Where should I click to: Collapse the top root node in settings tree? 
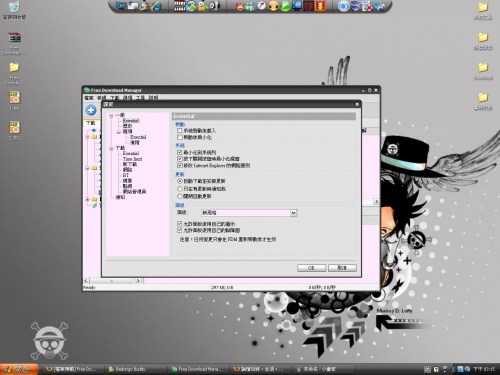coord(111,115)
